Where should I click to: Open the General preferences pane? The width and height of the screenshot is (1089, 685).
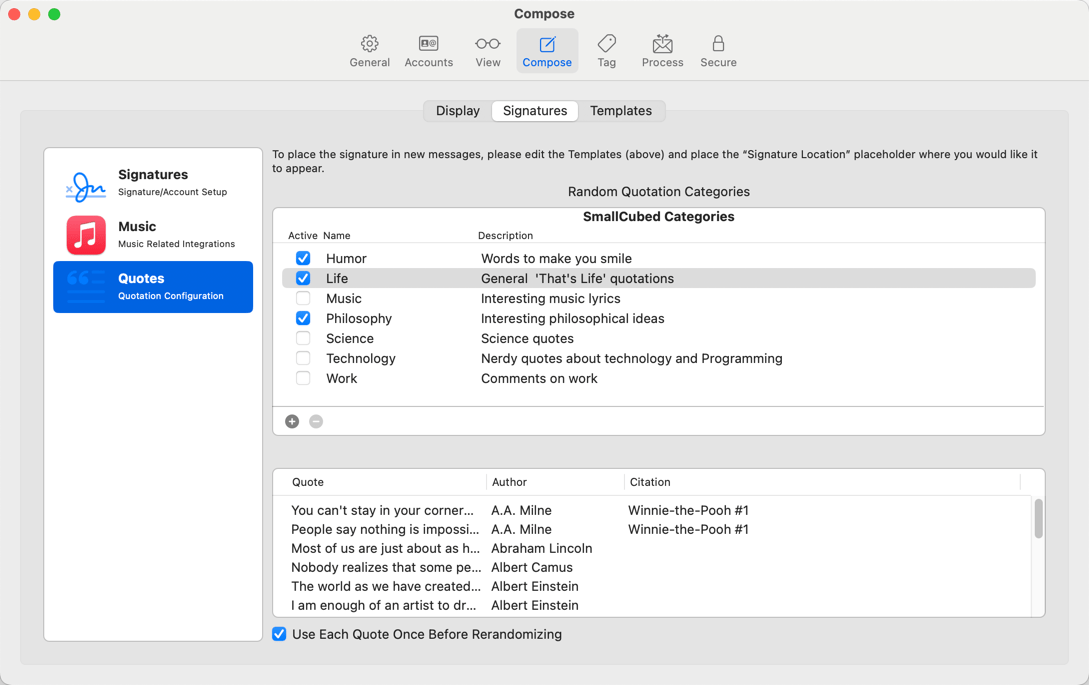369,51
